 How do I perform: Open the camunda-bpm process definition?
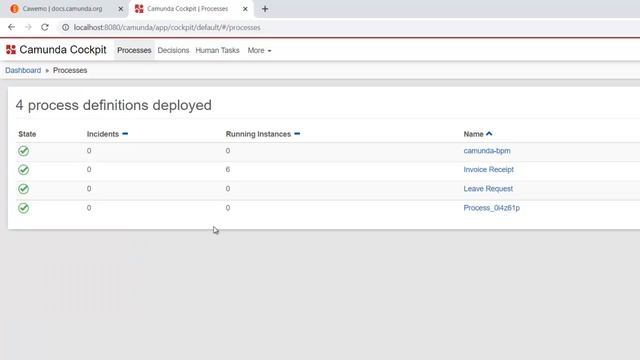tap(487, 151)
